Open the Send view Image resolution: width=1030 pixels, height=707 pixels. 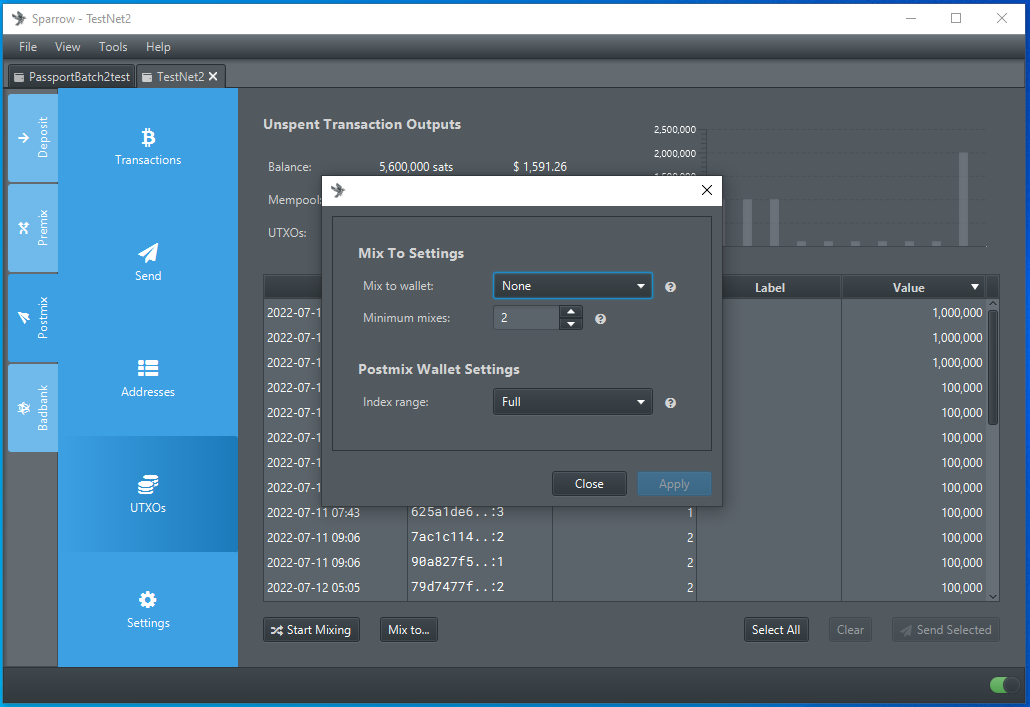pyautogui.click(x=148, y=262)
